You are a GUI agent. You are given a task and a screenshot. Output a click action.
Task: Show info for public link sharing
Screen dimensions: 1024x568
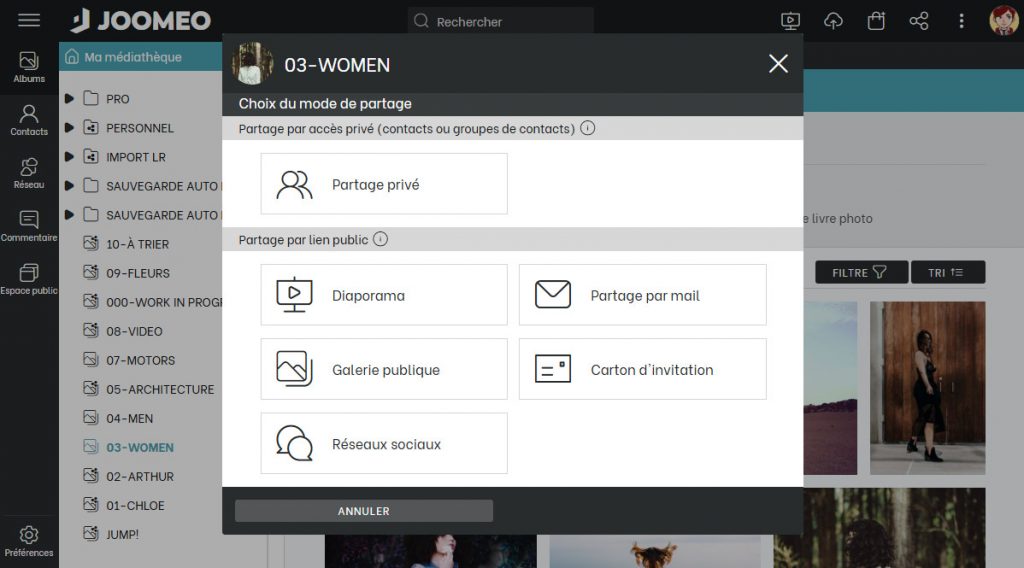tap(380, 240)
